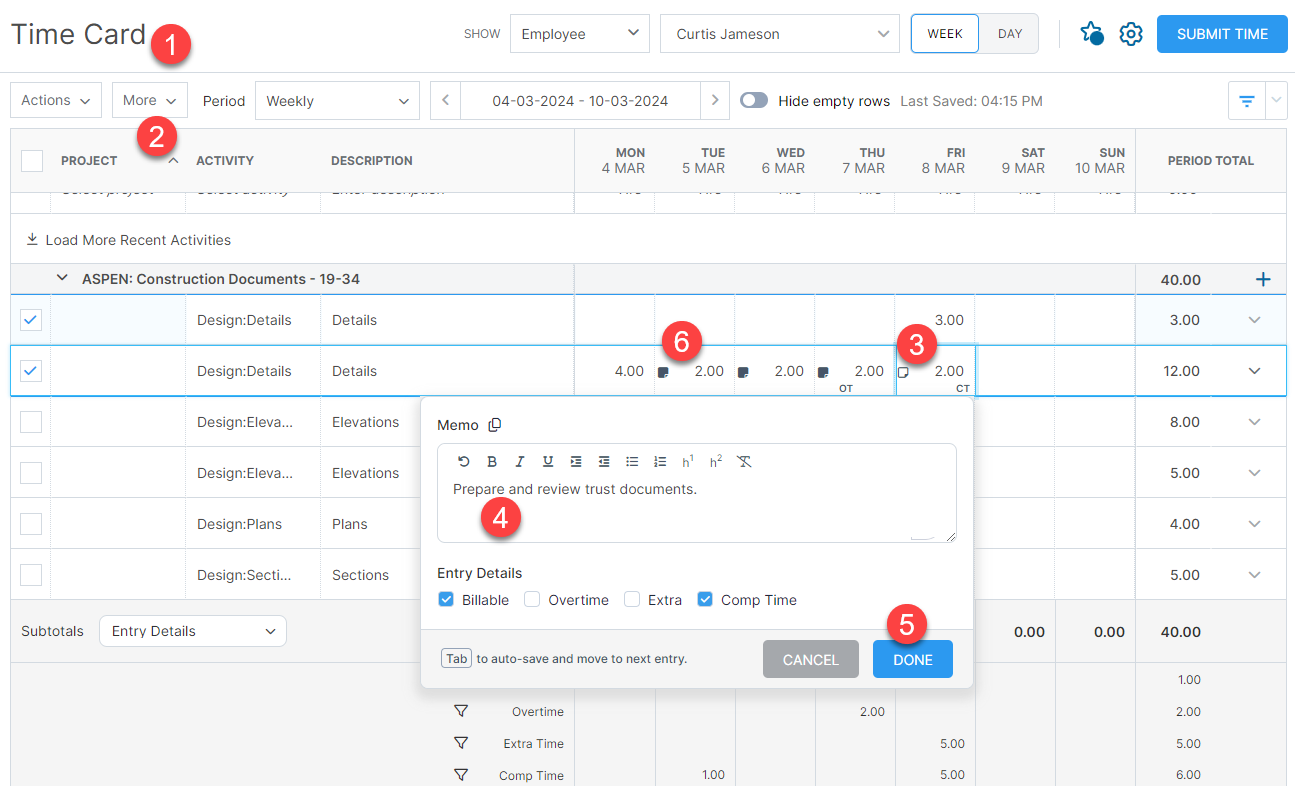Open the settings gear in the header

pyautogui.click(x=1131, y=33)
